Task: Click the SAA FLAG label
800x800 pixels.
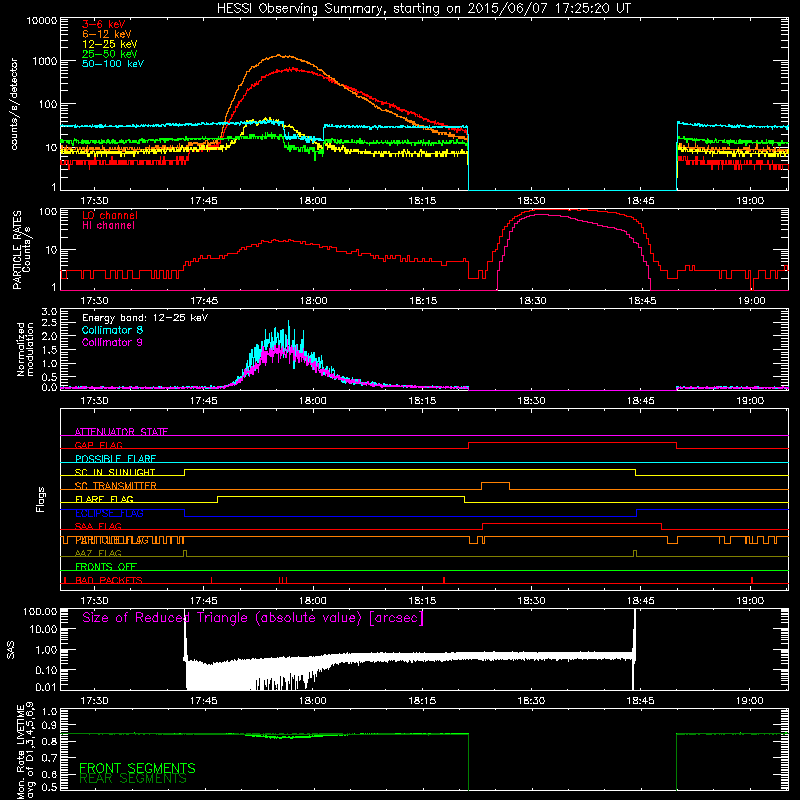Action: tap(98, 526)
